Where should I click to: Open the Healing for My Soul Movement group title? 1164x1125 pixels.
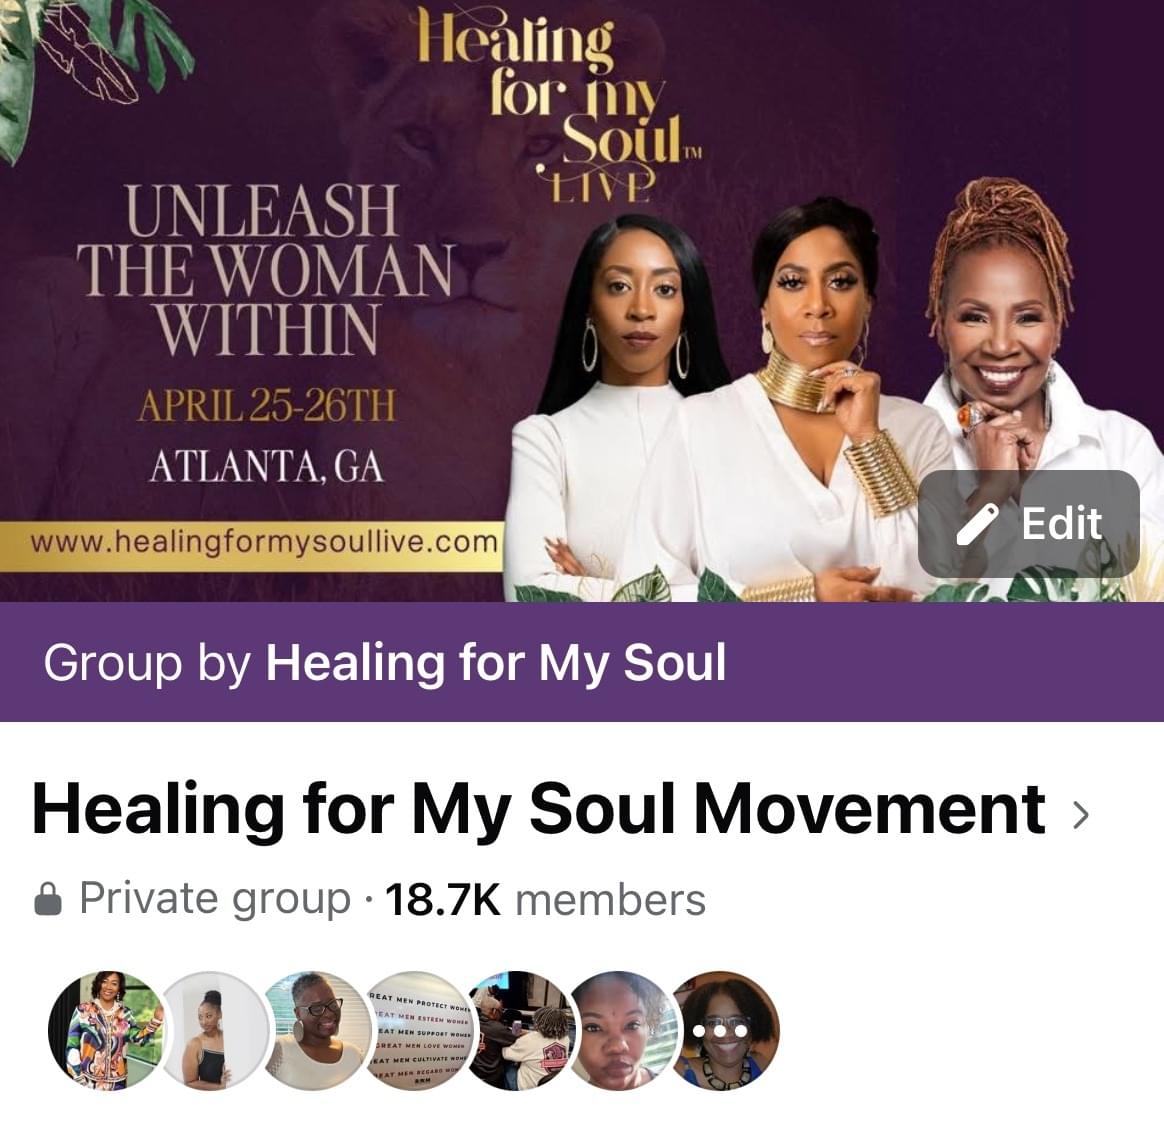pos(539,810)
